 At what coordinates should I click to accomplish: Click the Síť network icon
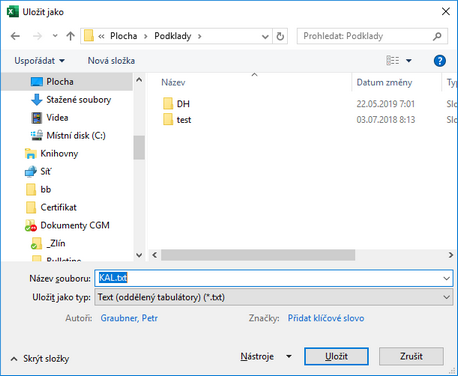(x=30, y=172)
